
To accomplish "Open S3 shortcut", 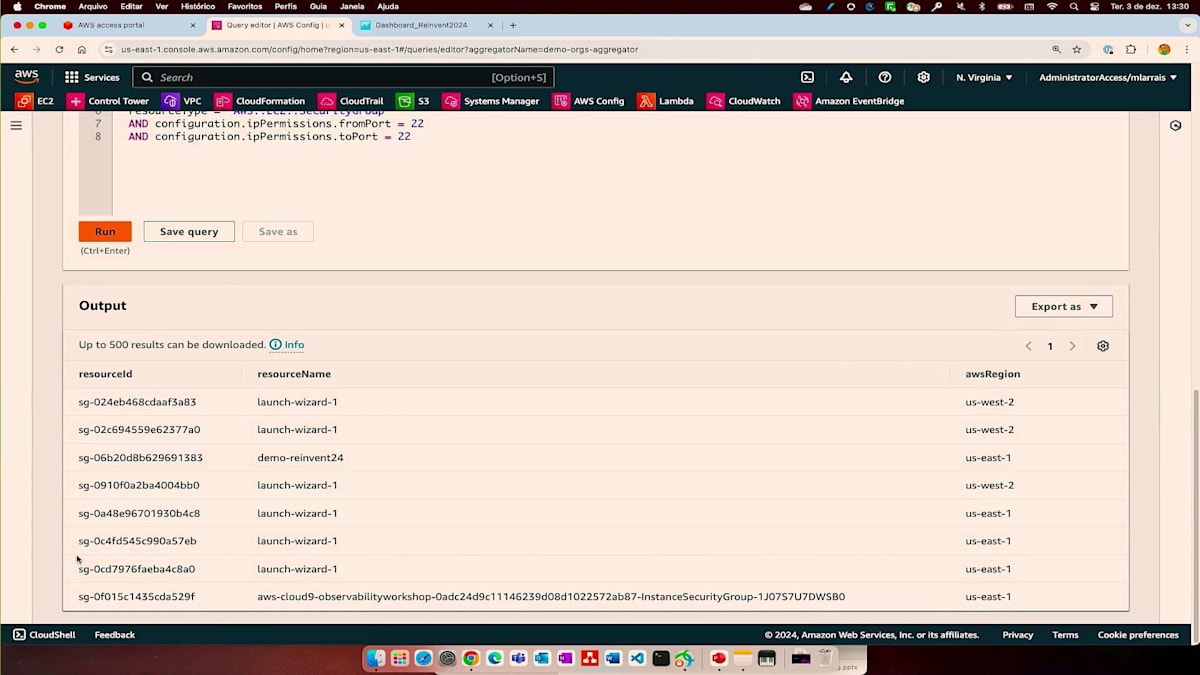I will click(413, 101).
